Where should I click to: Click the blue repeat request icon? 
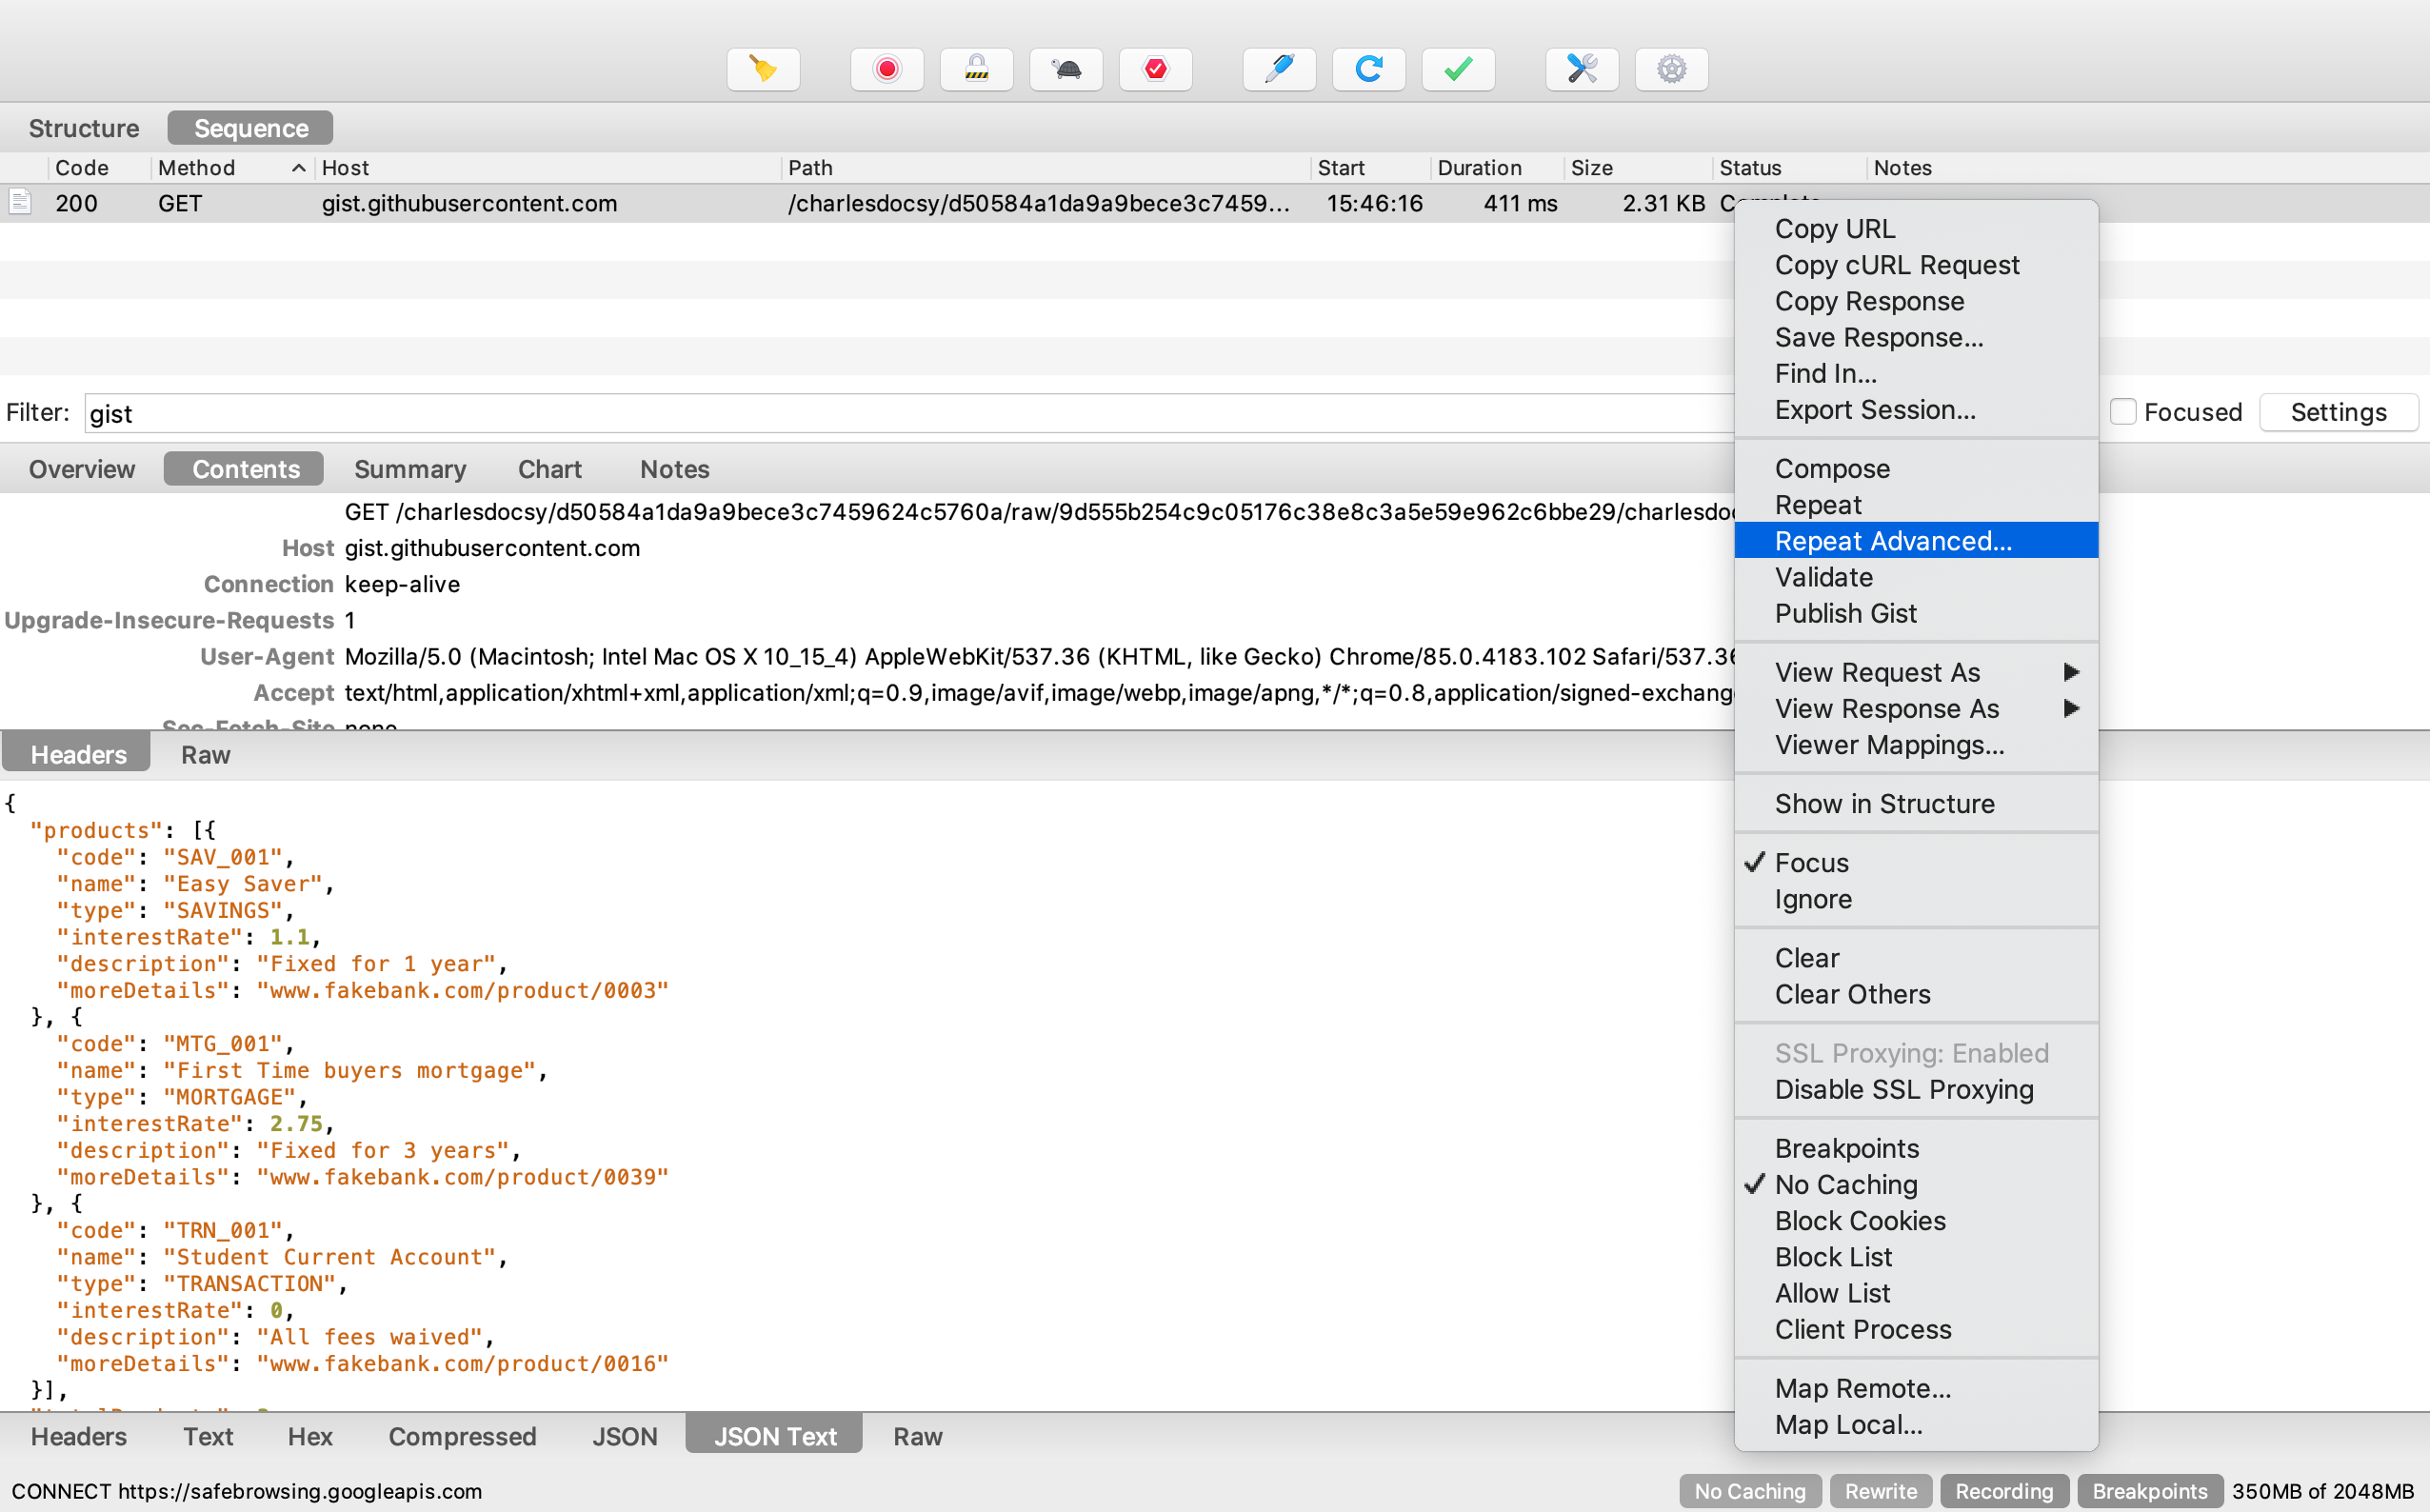pyautogui.click(x=1368, y=69)
